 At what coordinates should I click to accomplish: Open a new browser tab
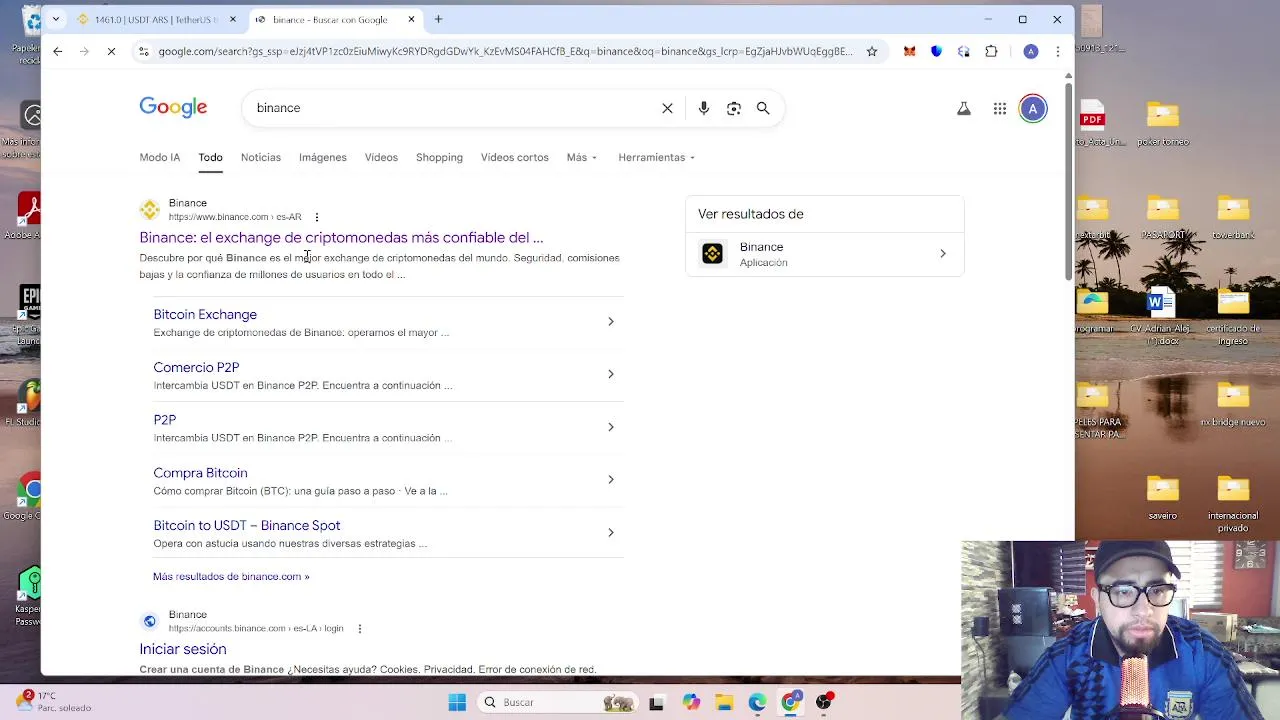(x=439, y=19)
